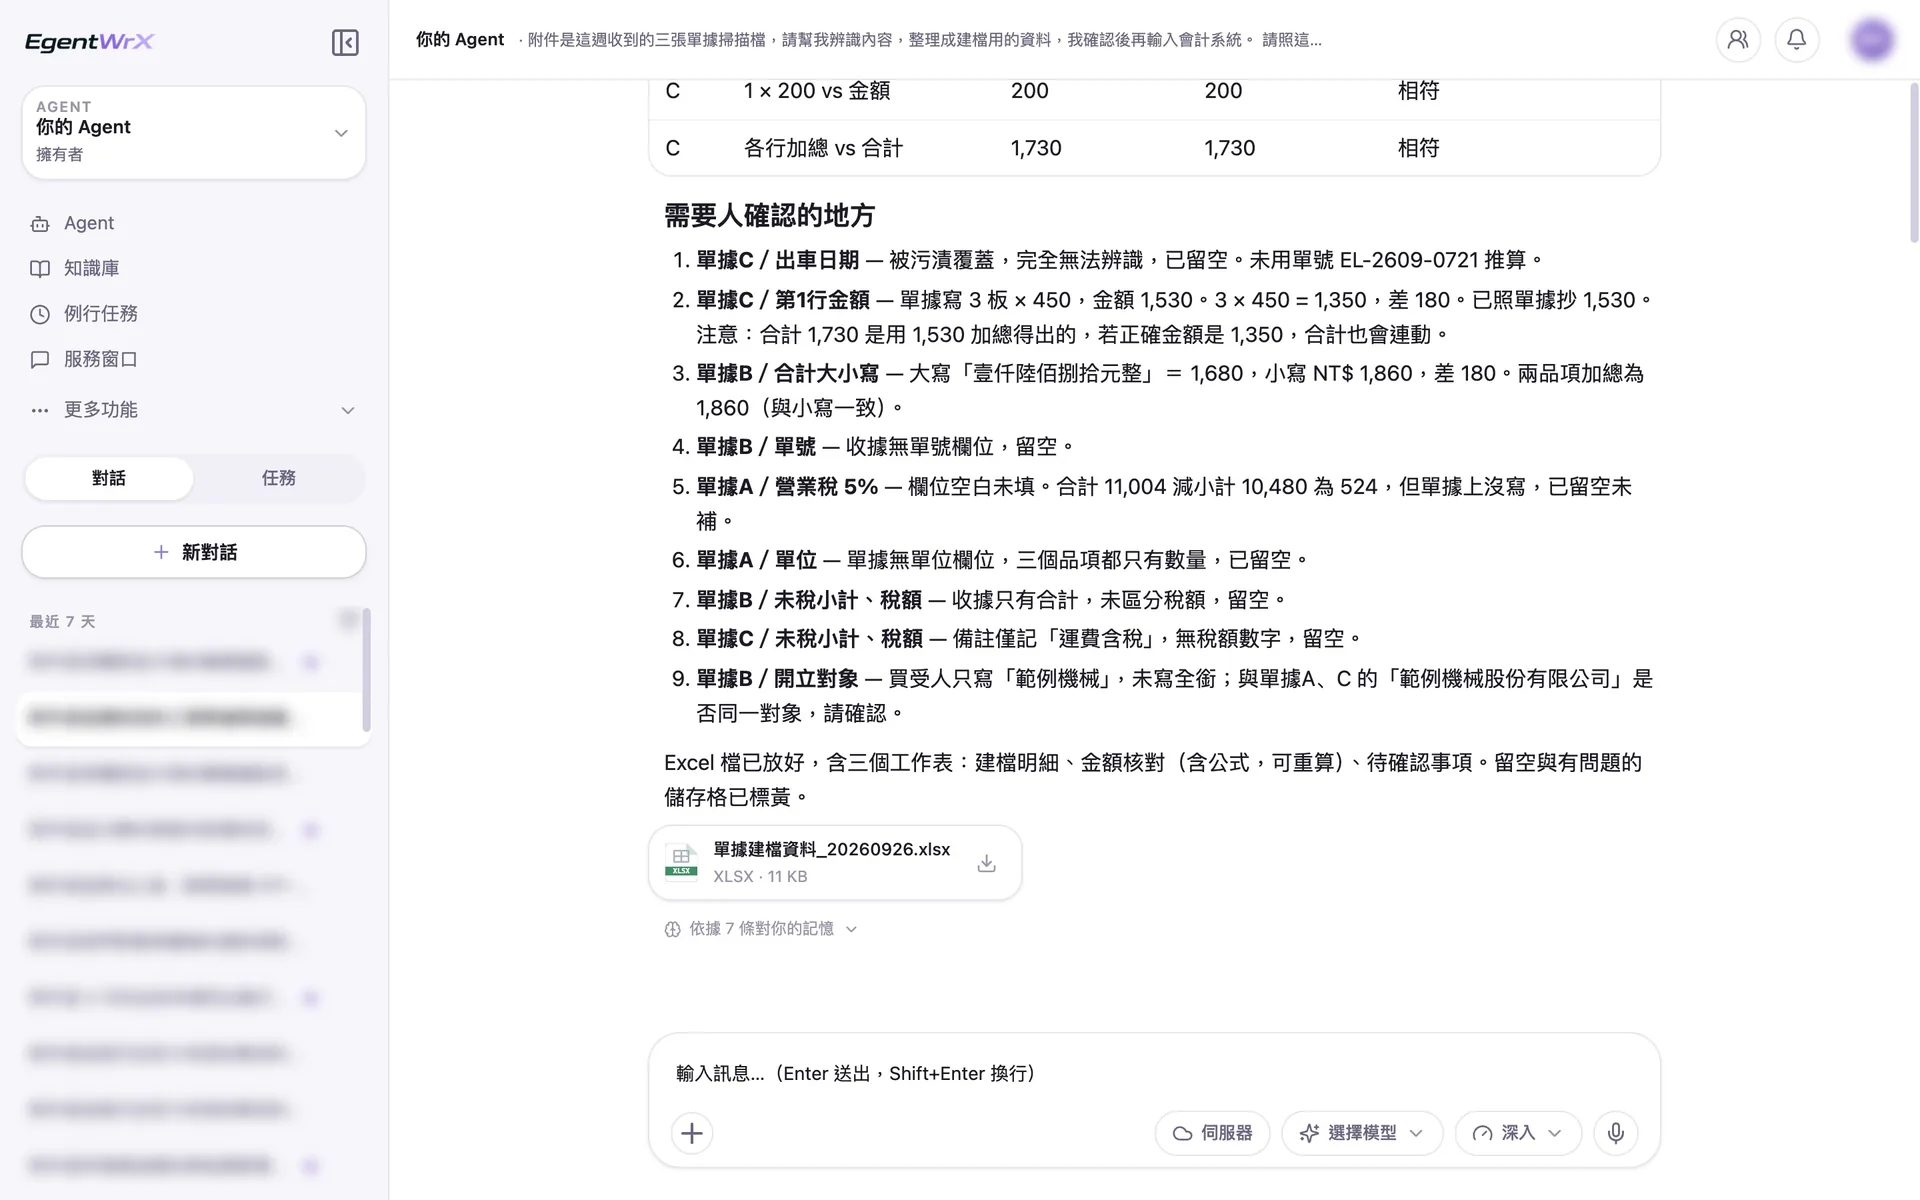Click the 單據A / 營業稅 5% list item
This screenshot has width=1920, height=1200.
(1164, 503)
